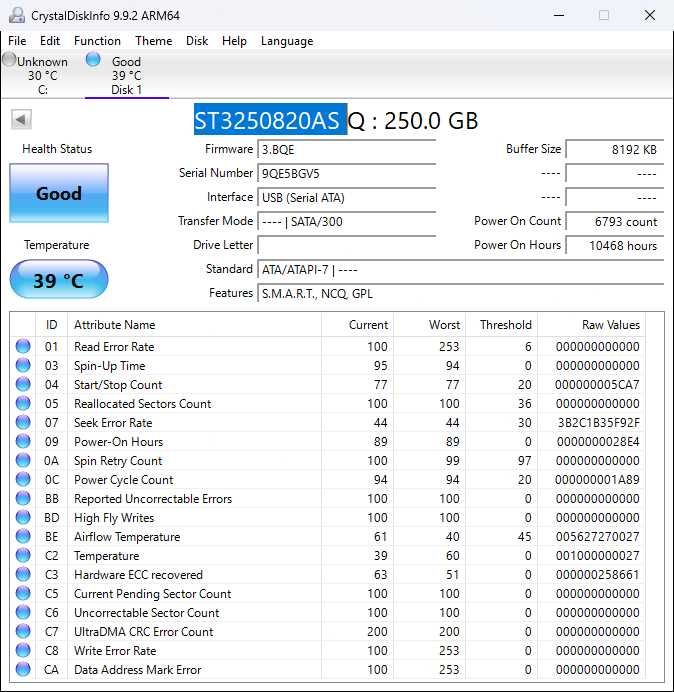Screen dimensions: 674x692
Task: Click the Threshold column header
Action: (501, 325)
